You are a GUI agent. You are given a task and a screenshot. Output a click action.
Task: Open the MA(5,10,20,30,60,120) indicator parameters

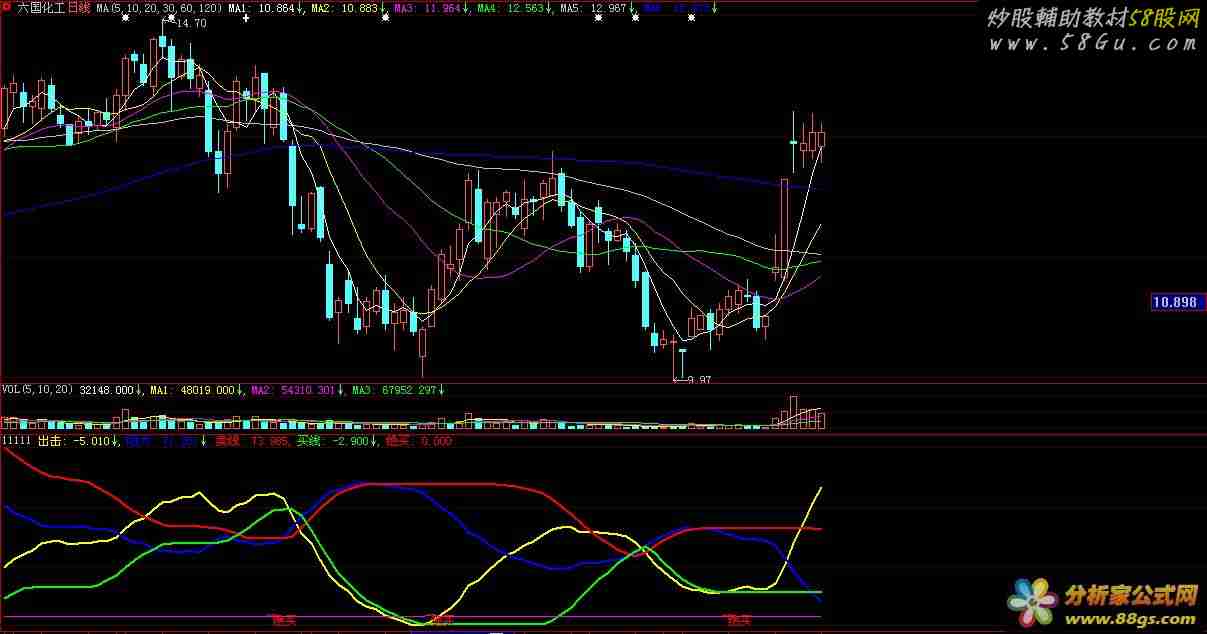click(x=160, y=8)
